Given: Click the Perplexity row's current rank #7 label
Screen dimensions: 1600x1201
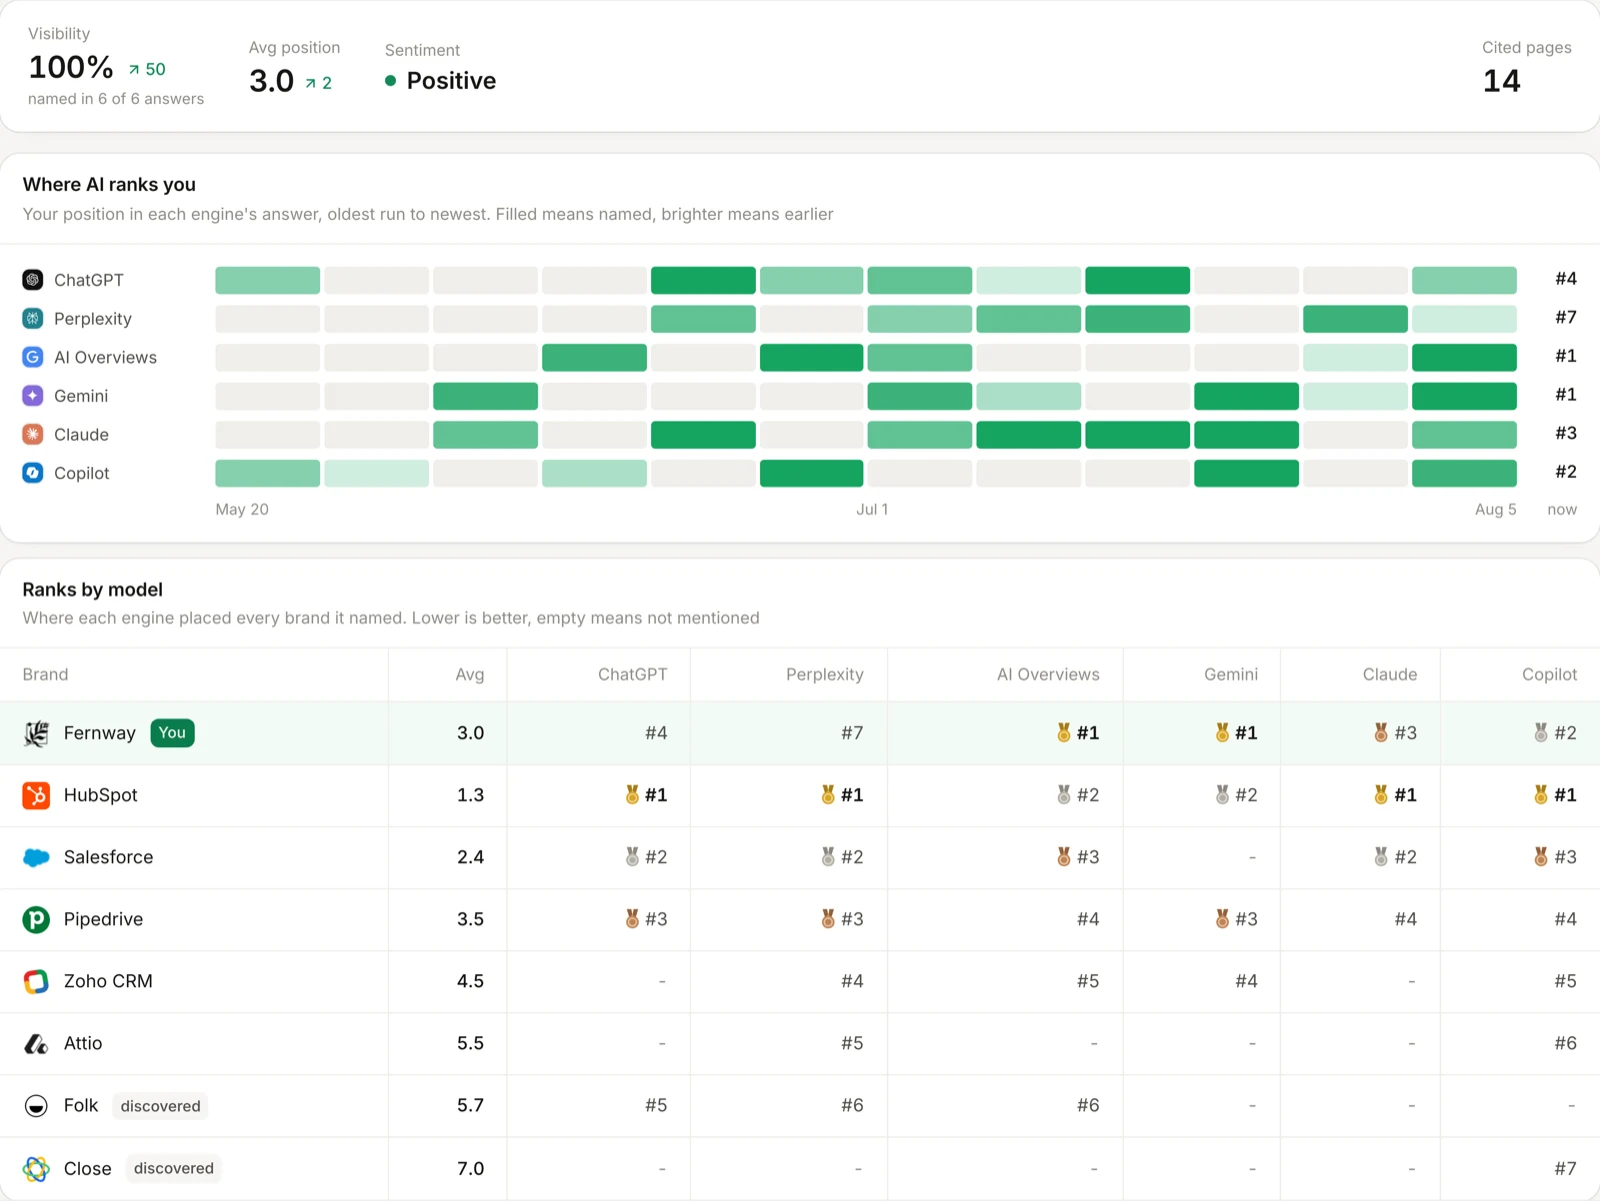Looking at the screenshot, I should 1566,317.
